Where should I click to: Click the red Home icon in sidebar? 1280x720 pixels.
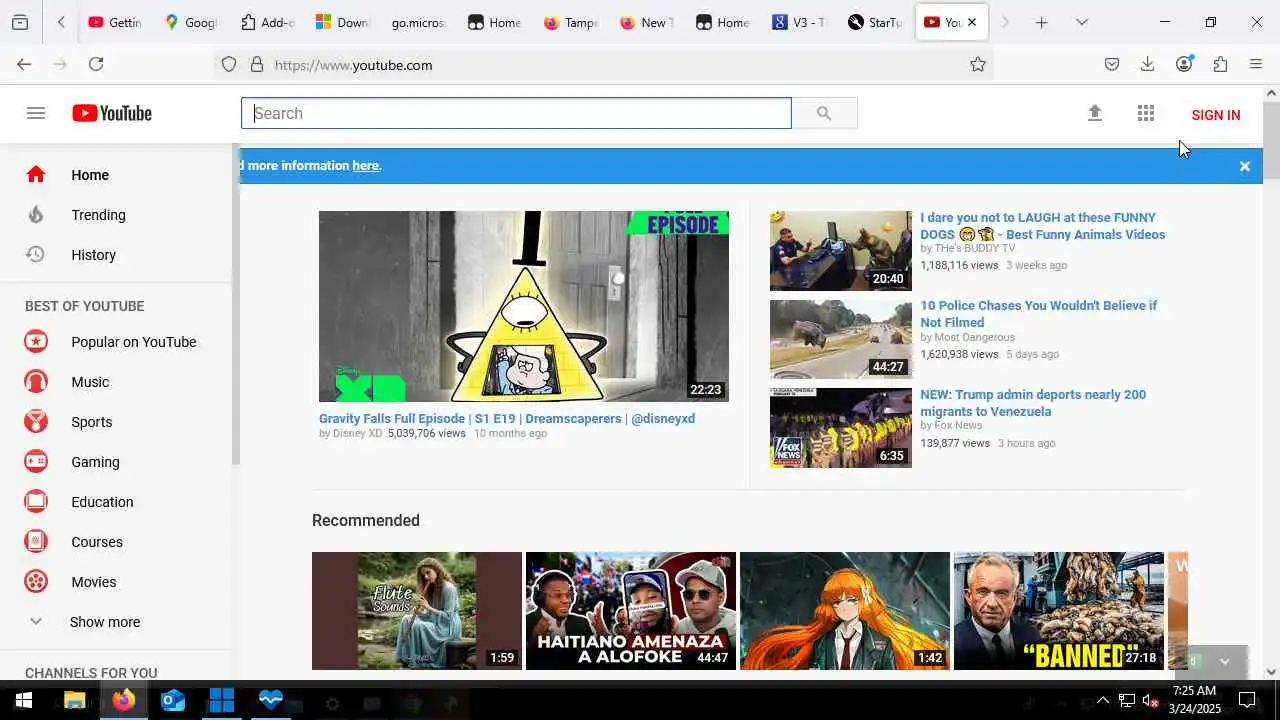point(36,174)
